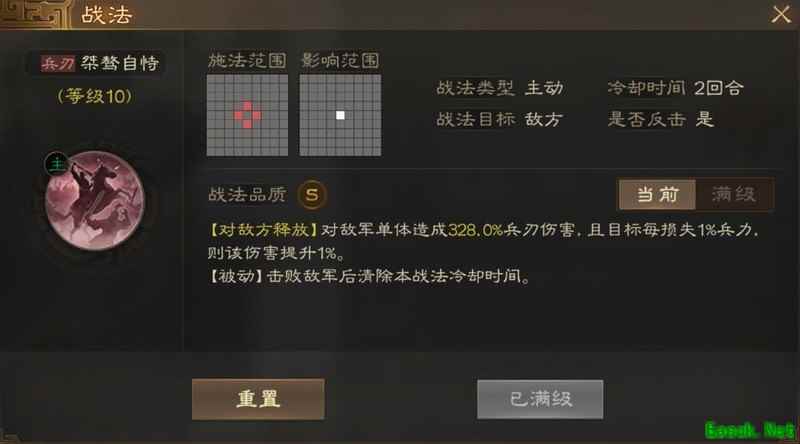800x444 pixels.
Task: Click the 重置 button
Action: coord(258,399)
